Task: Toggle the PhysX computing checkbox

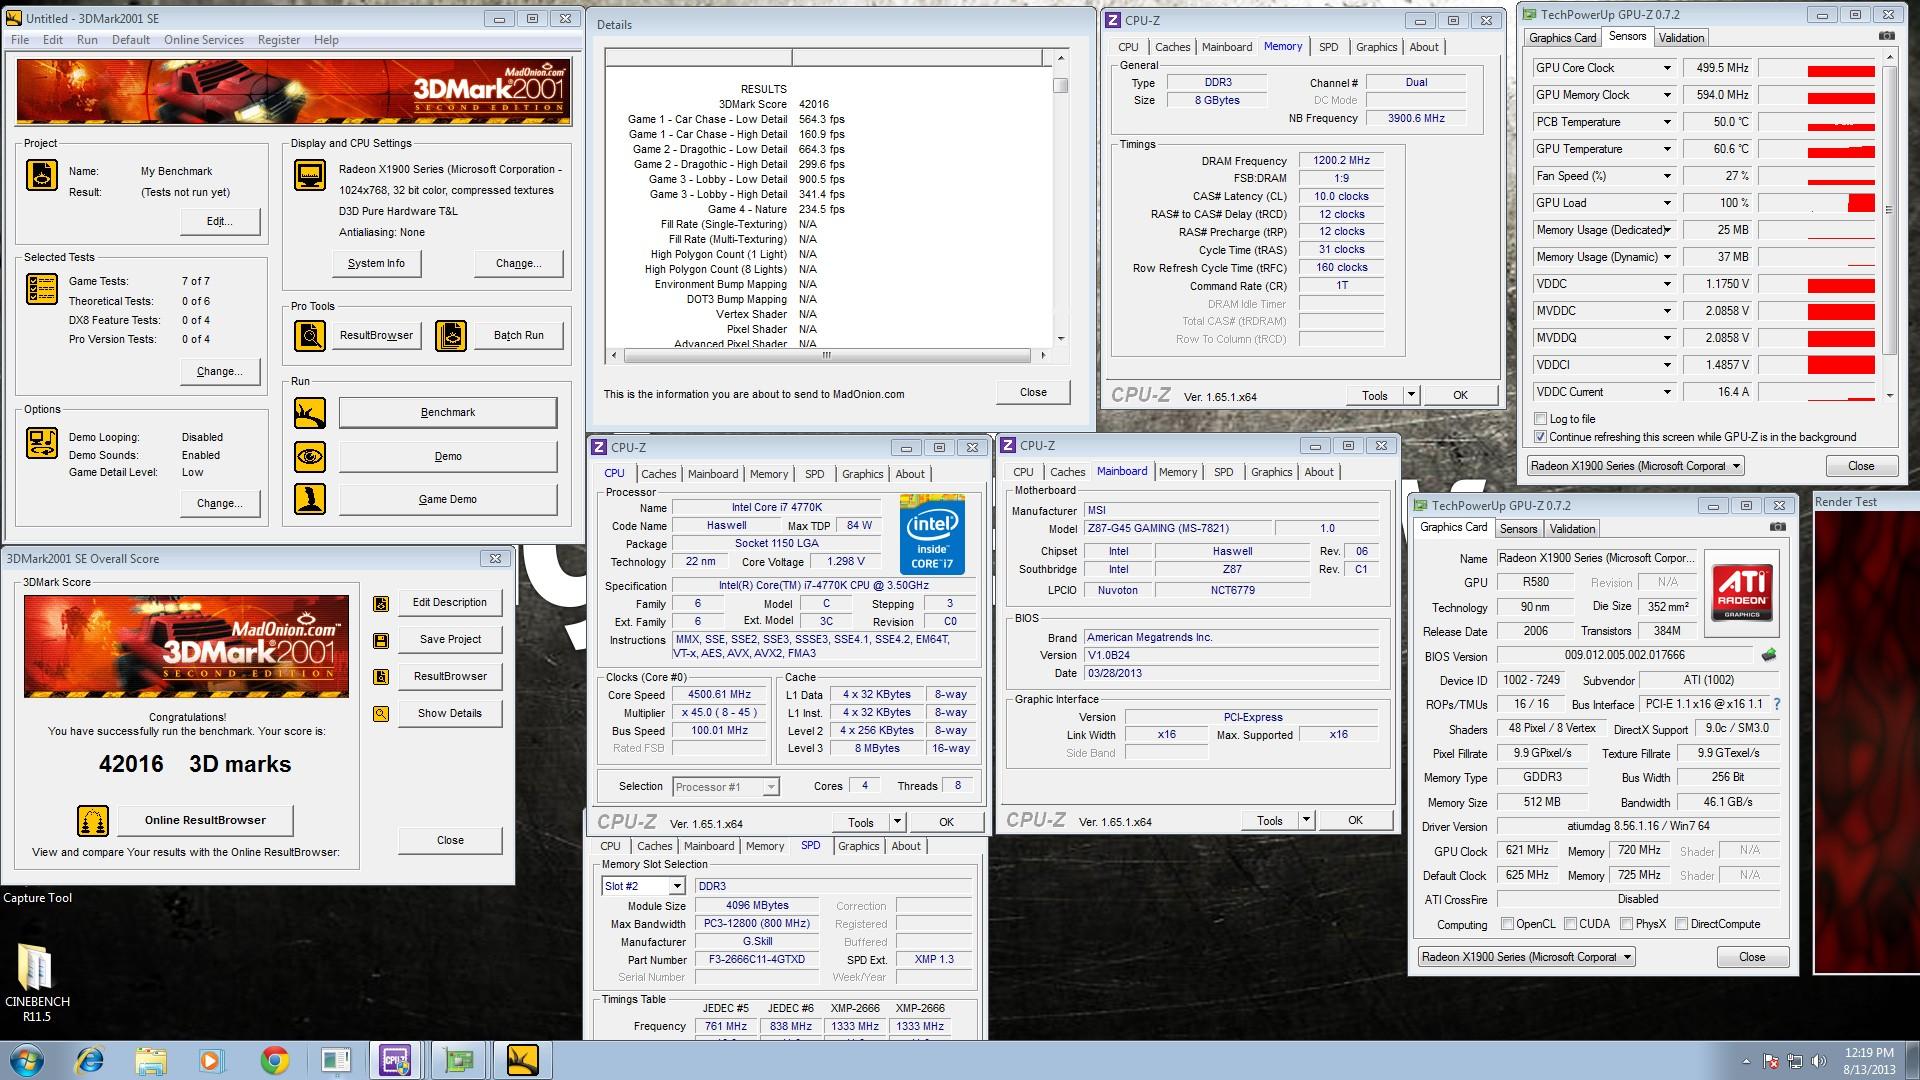Action: point(1626,924)
